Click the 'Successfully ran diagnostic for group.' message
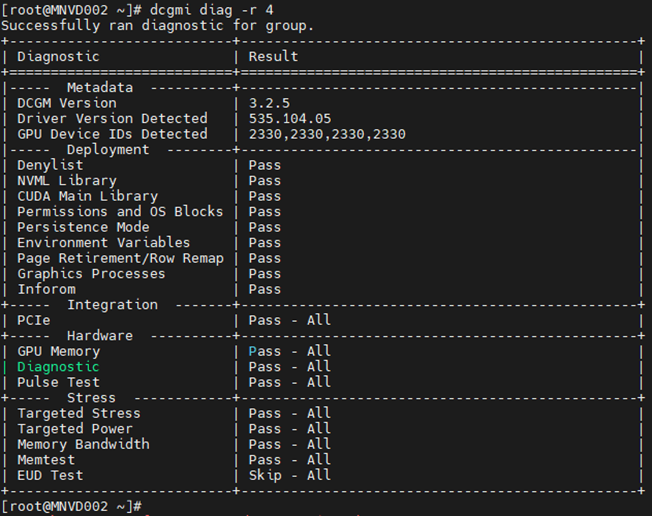652x516 pixels. click(x=157, y=25)
